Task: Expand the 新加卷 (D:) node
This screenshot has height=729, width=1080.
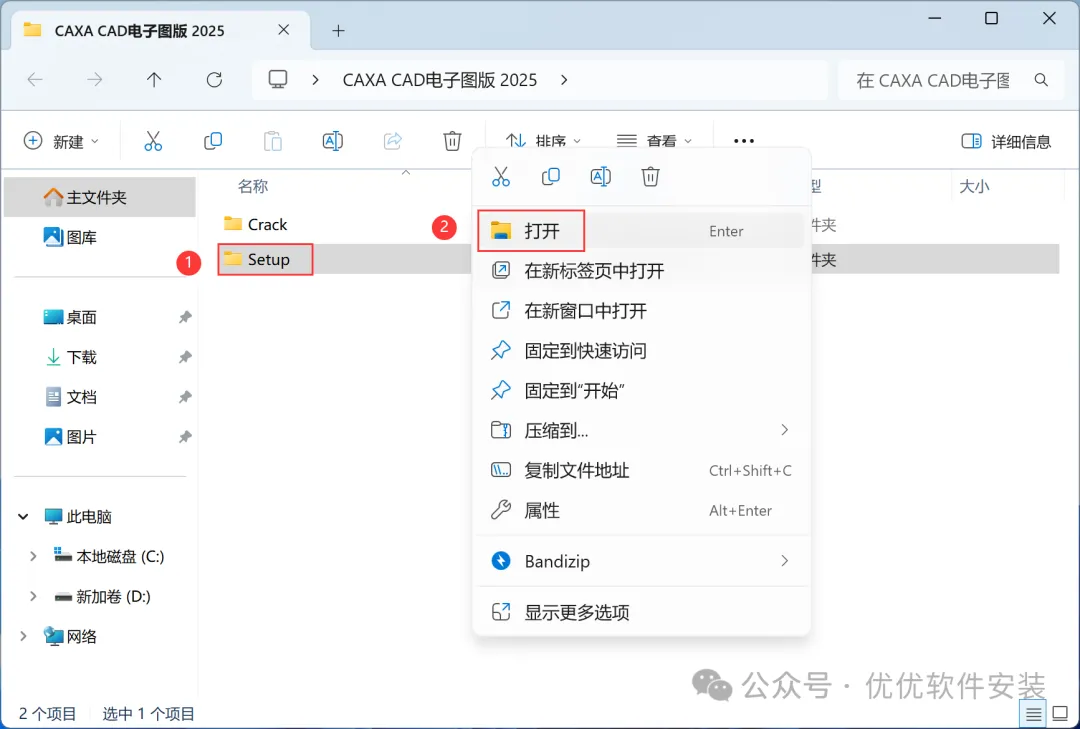Action: (32, 596)
